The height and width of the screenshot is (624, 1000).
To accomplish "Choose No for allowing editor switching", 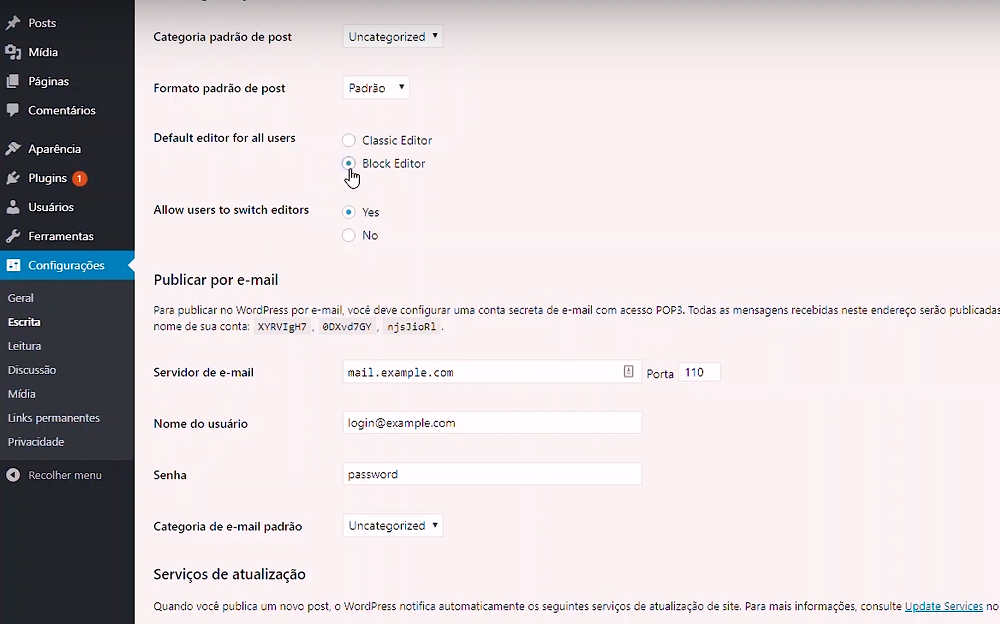I will click(348, 235).
